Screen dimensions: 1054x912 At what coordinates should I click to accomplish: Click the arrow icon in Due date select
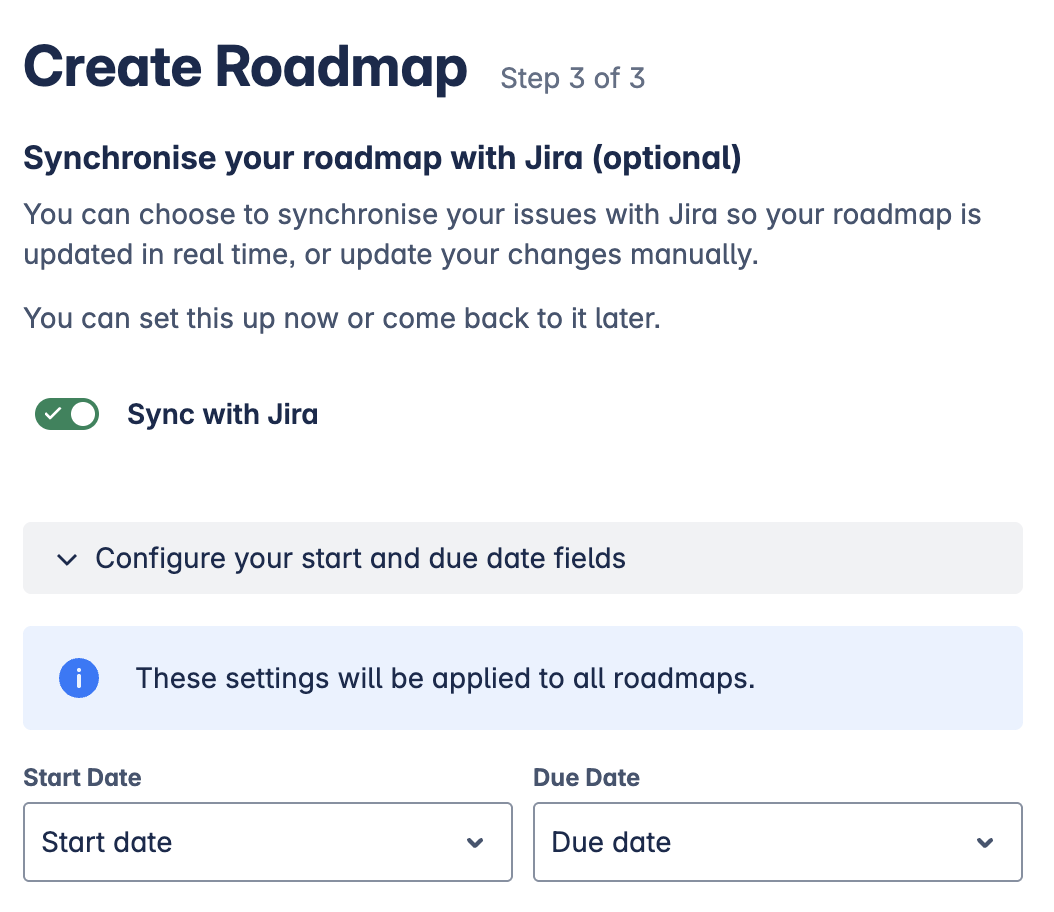[985, 843]
